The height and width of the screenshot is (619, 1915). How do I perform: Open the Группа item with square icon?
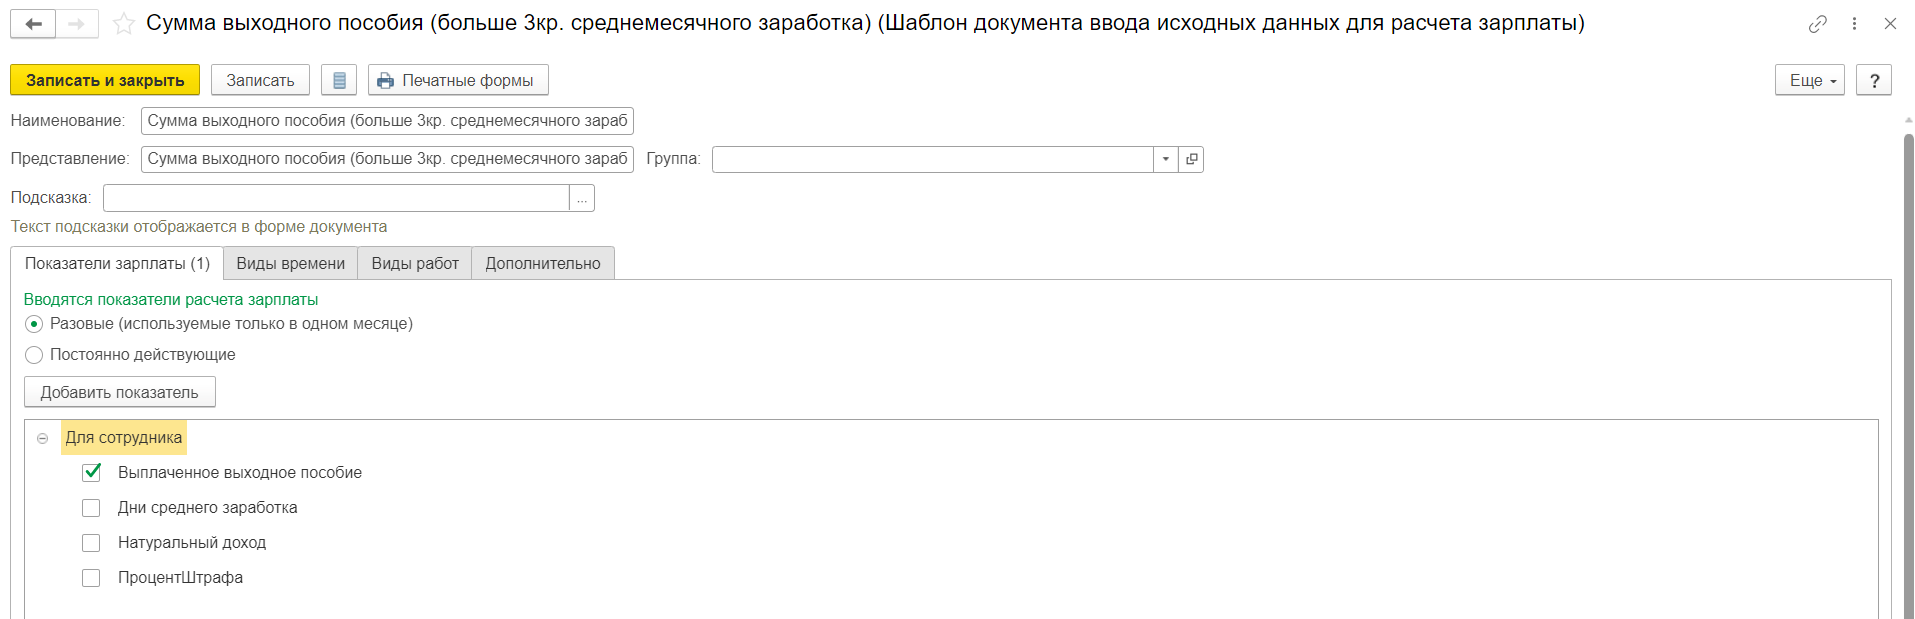1191,159
